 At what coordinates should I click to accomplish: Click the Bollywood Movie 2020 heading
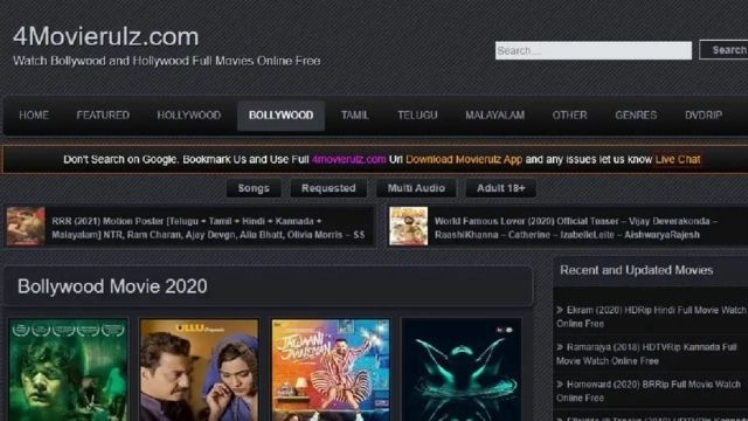tap(112, 287)
